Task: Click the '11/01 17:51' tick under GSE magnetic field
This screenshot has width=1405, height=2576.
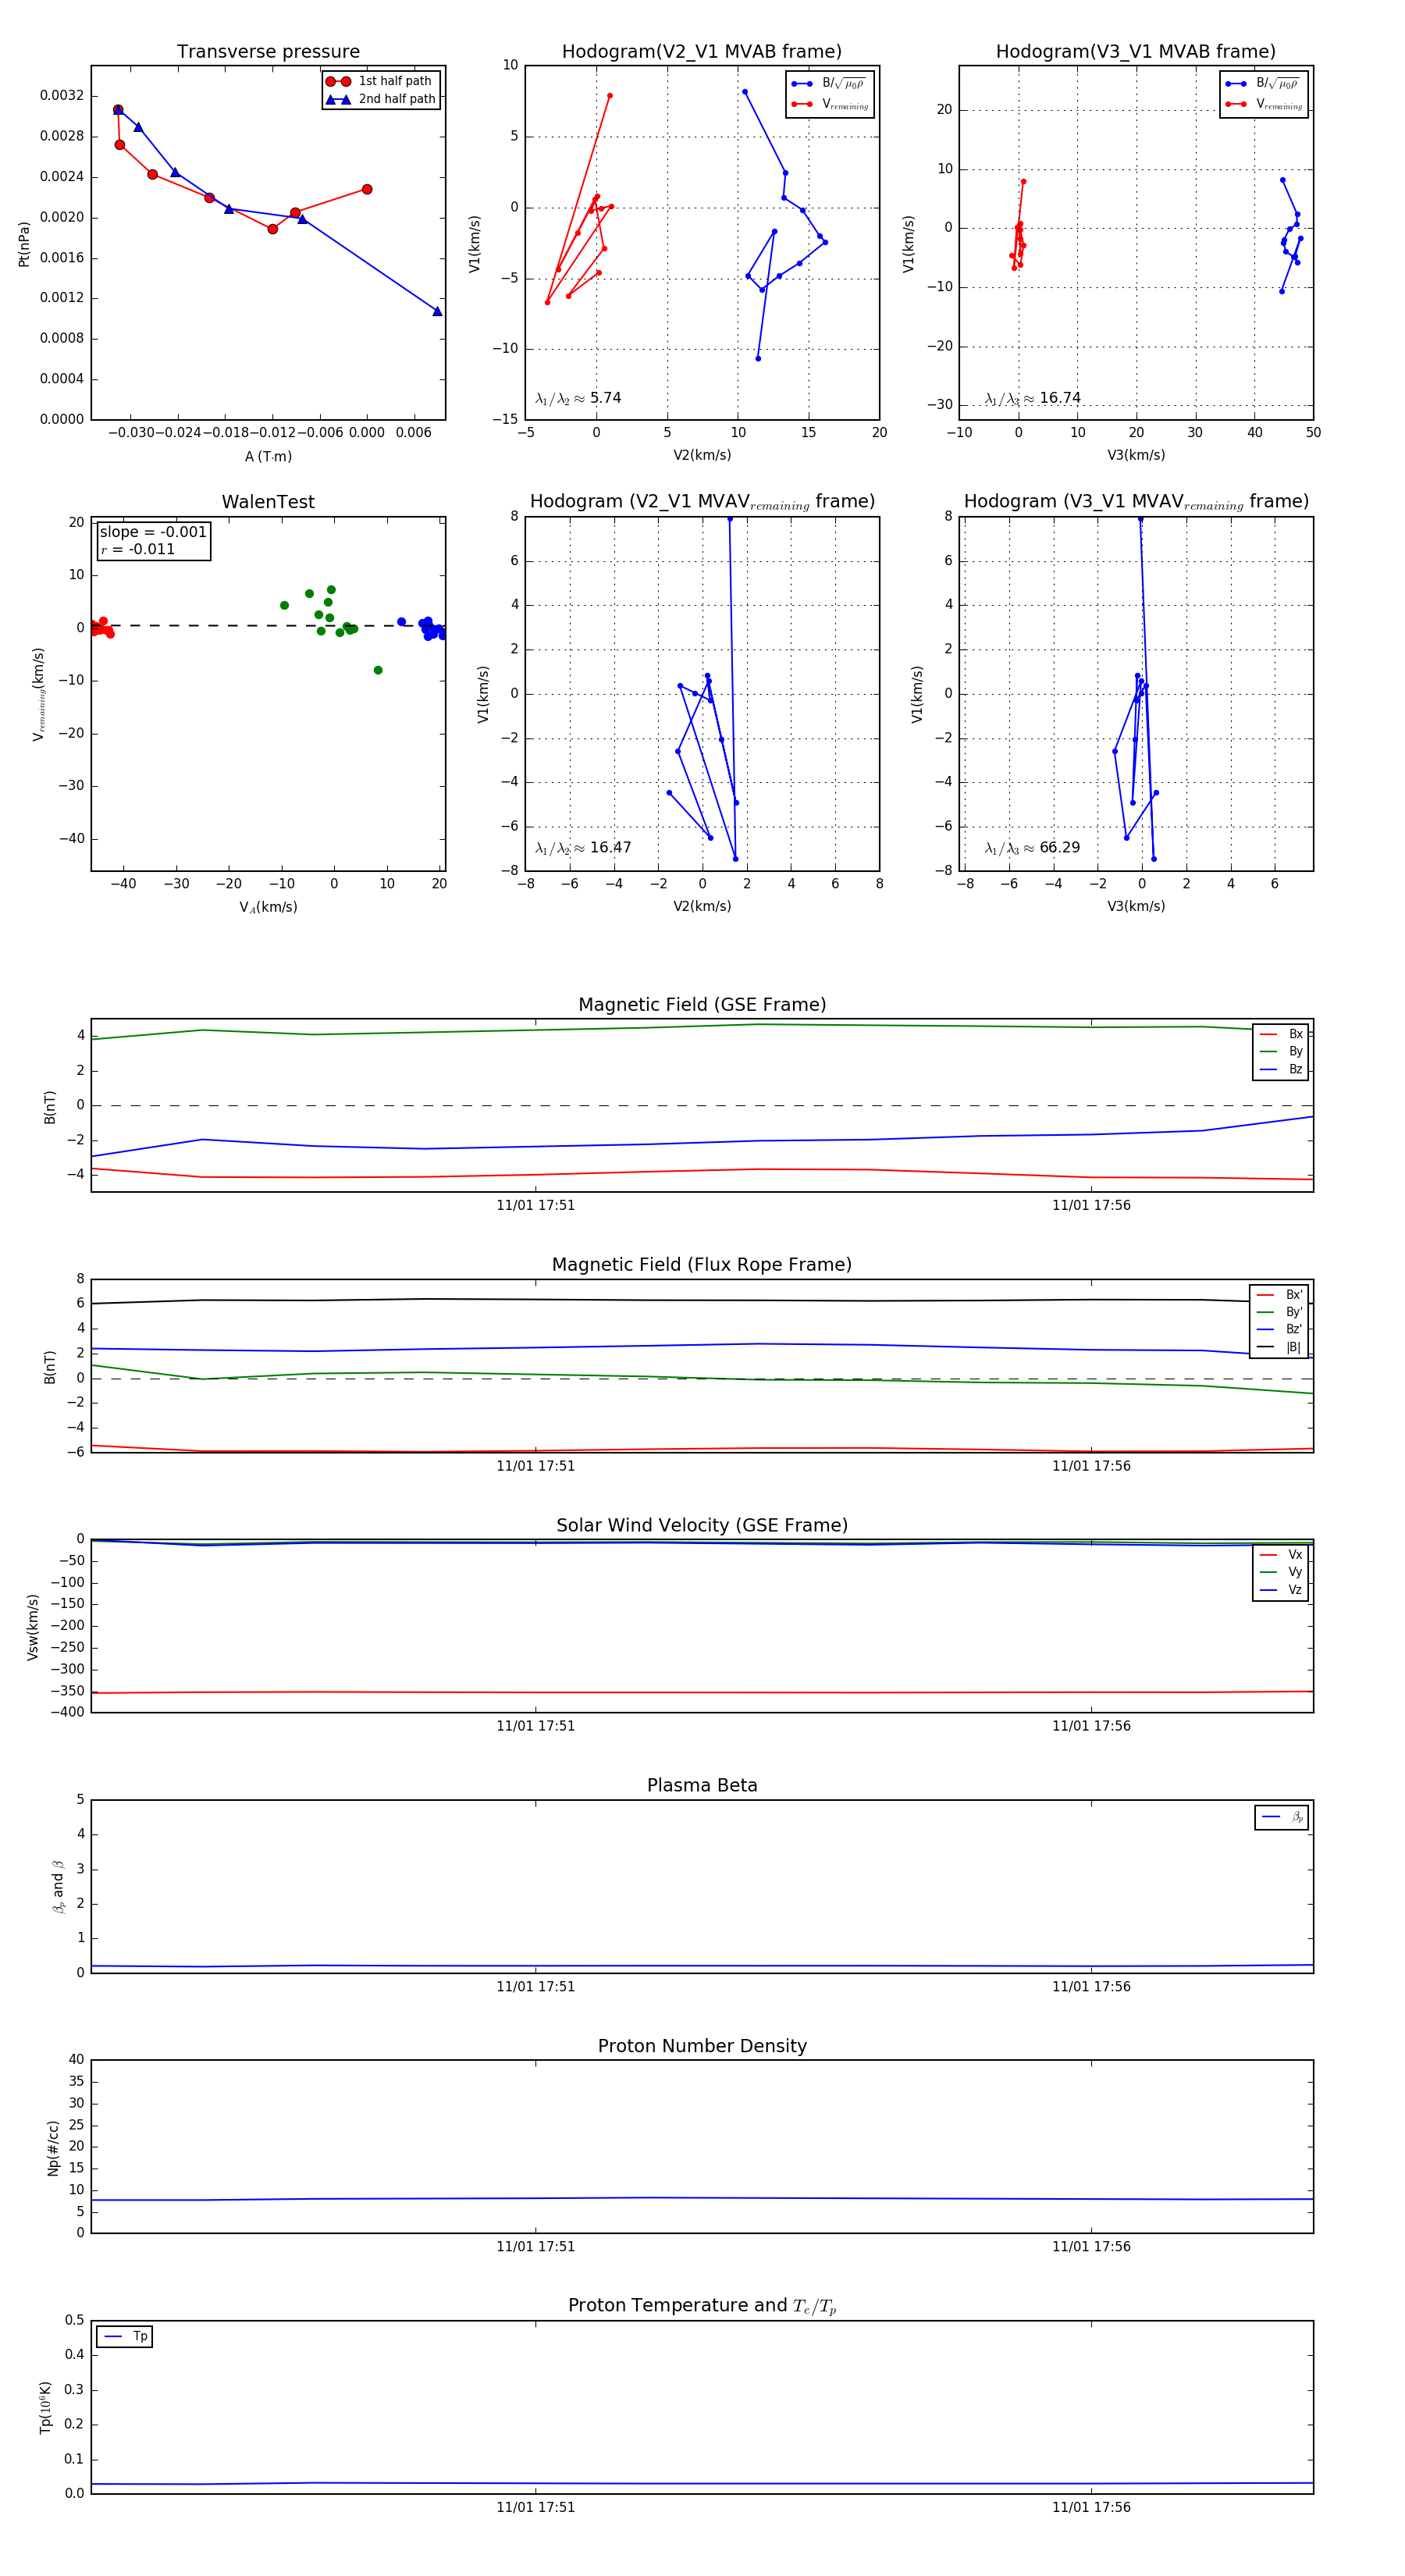Action: [535, 1205]
